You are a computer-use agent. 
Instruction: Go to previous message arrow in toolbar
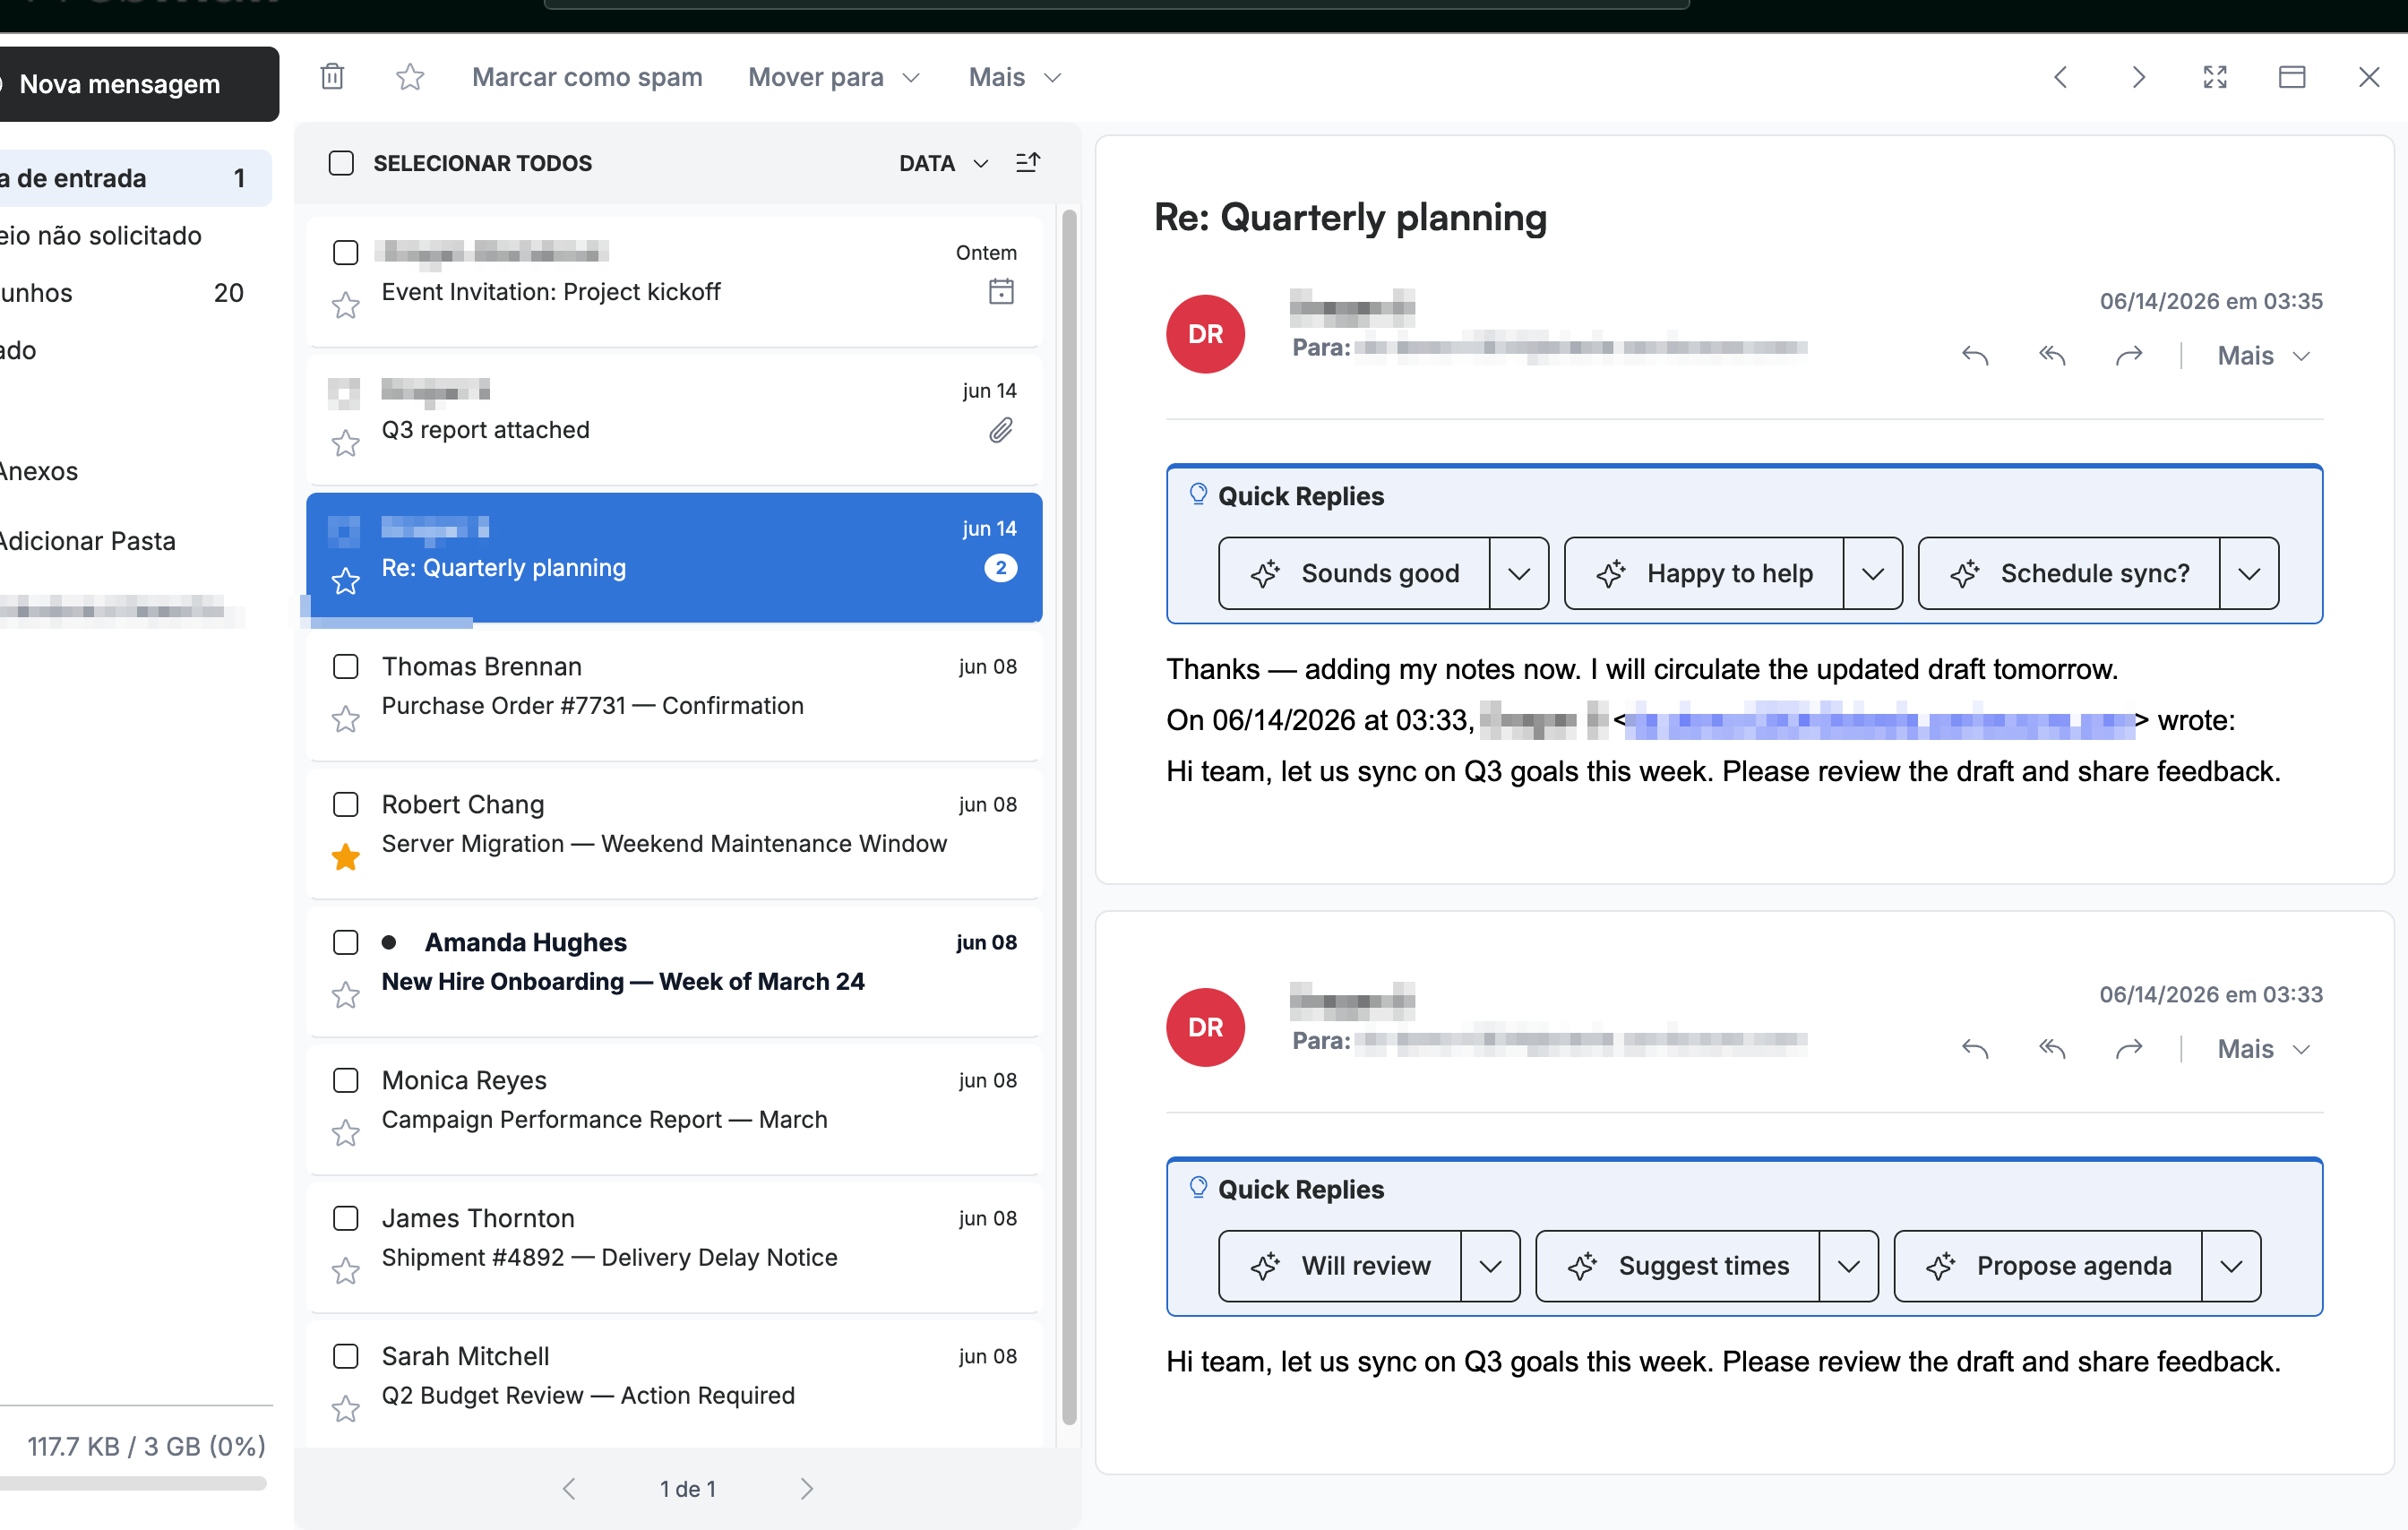coord(2061,77)
